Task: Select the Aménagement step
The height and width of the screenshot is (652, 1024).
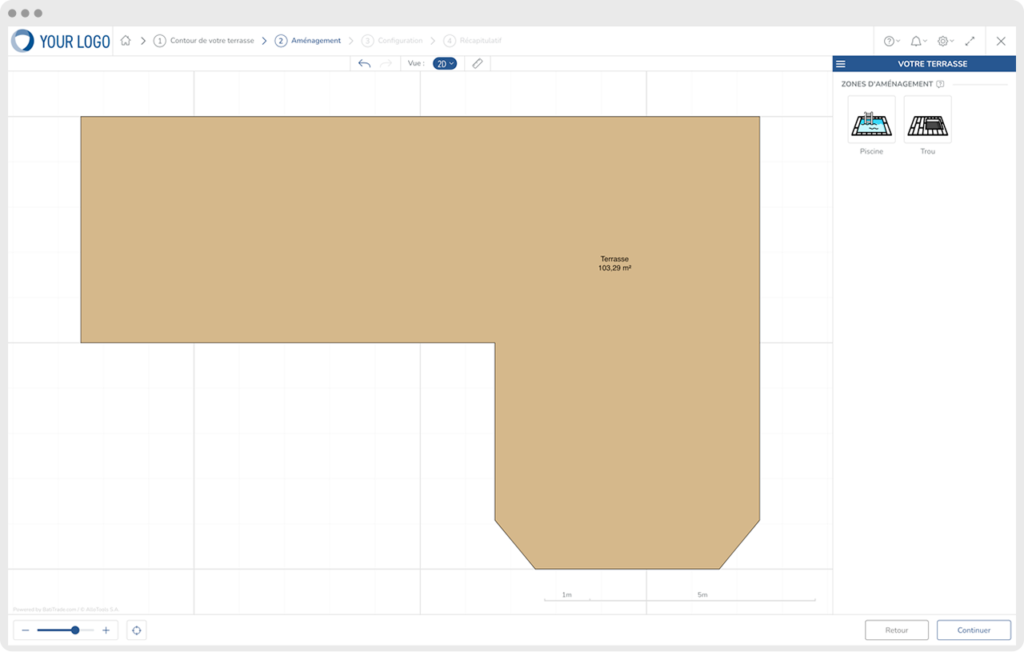Action: pyautogui.click(x=308, y=41)
